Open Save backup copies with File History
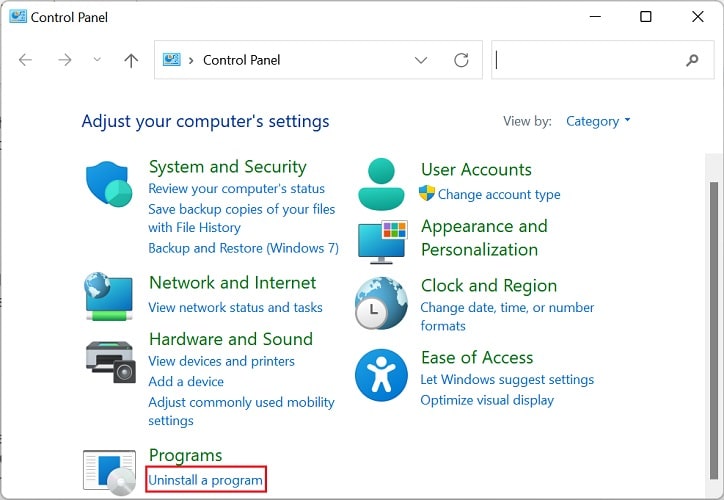 coord(241,218)
